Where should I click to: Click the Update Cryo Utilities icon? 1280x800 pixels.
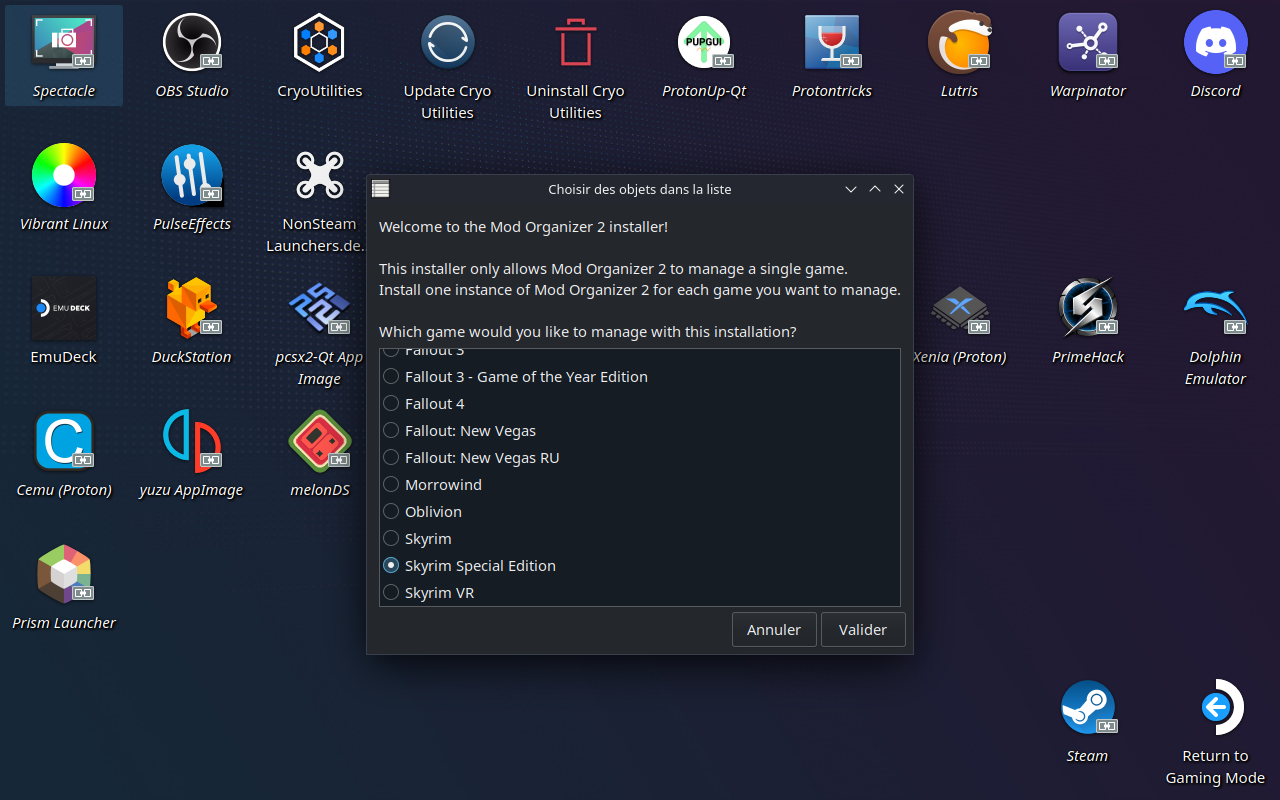[x=448, y=42]
